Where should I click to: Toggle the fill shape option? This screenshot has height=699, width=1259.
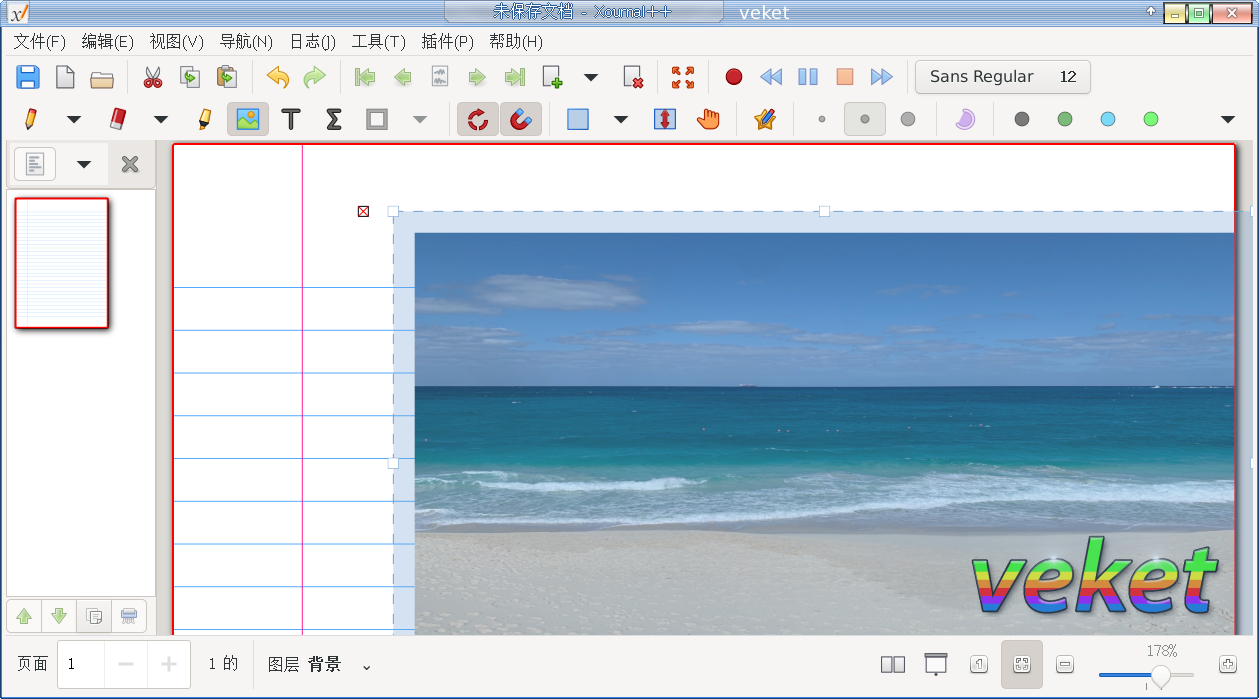[965, 119]
